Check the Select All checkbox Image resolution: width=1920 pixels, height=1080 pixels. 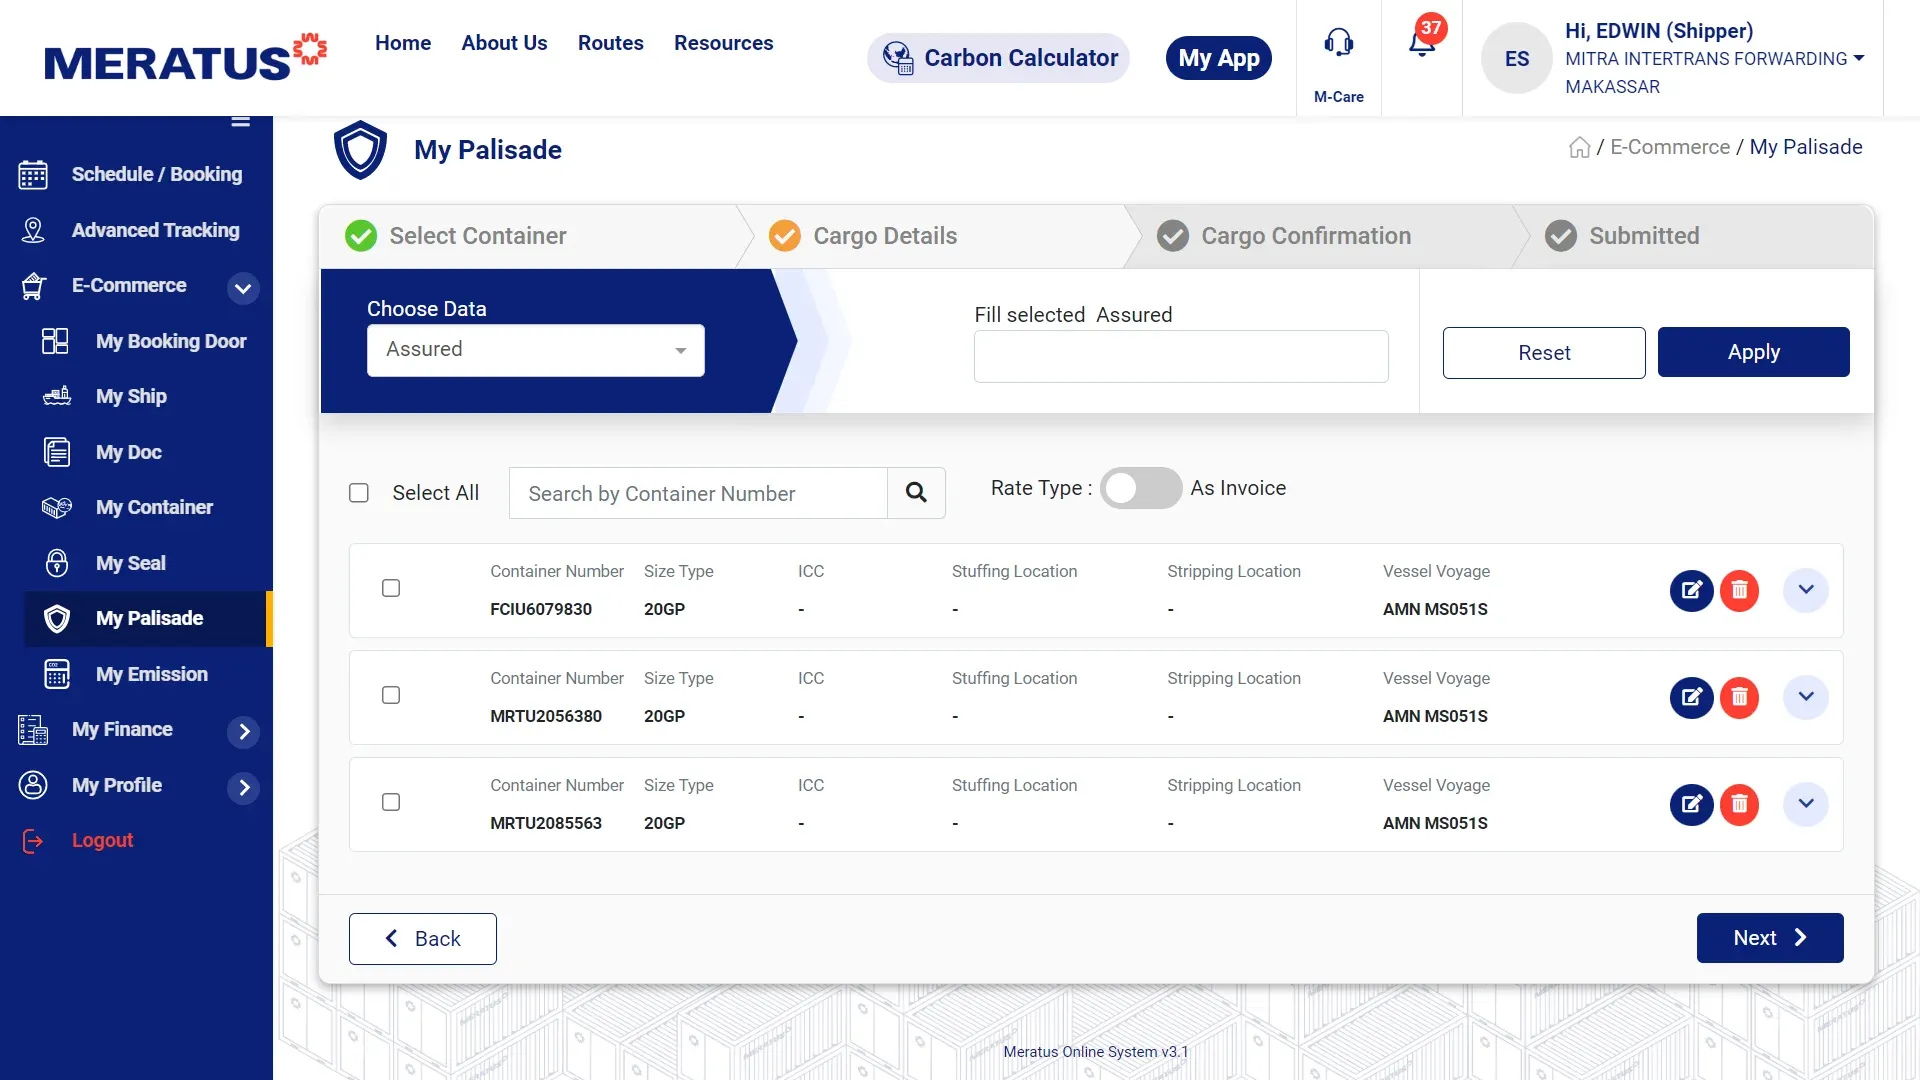tap(359, 493)
